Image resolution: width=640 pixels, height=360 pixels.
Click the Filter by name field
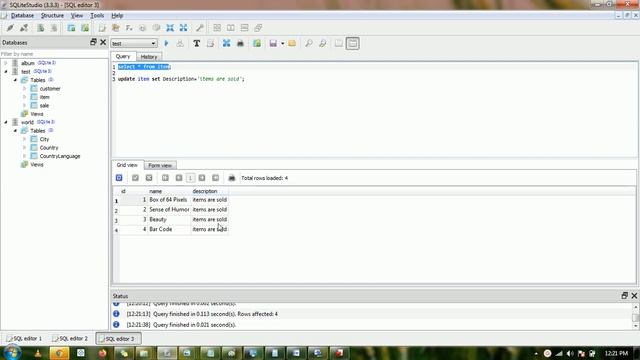point(54,54)
